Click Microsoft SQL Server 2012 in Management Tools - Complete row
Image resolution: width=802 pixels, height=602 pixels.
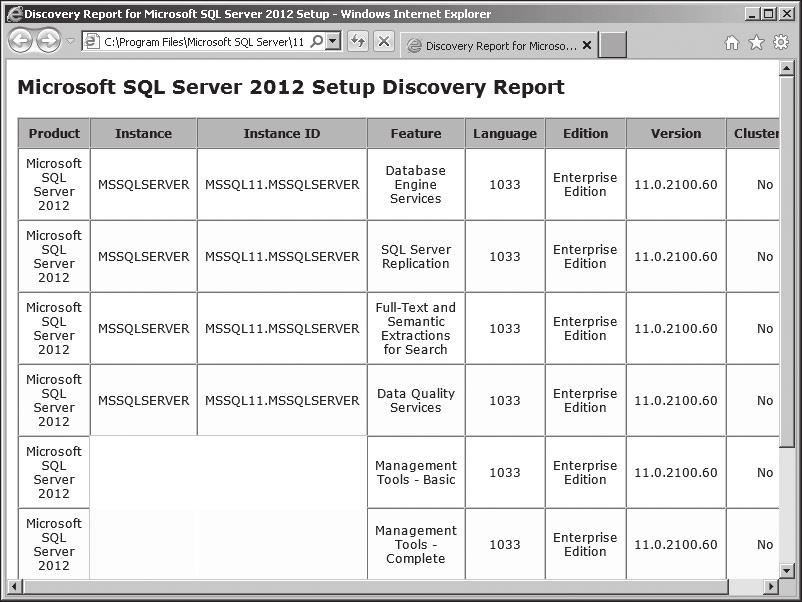[x=54, y=544]
